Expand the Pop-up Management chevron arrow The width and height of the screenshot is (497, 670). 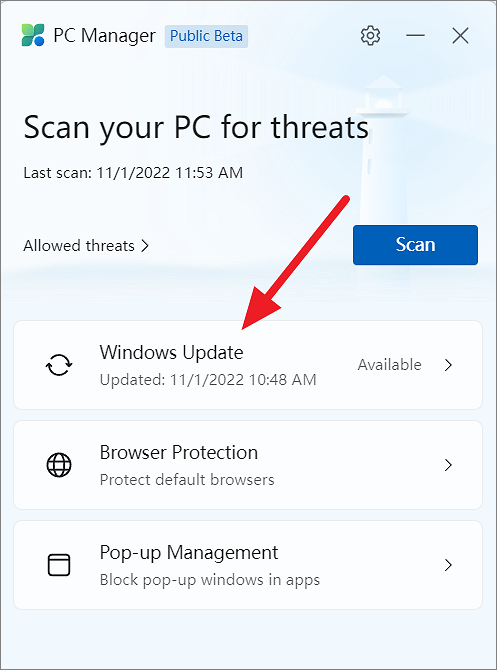pos(448,565)
